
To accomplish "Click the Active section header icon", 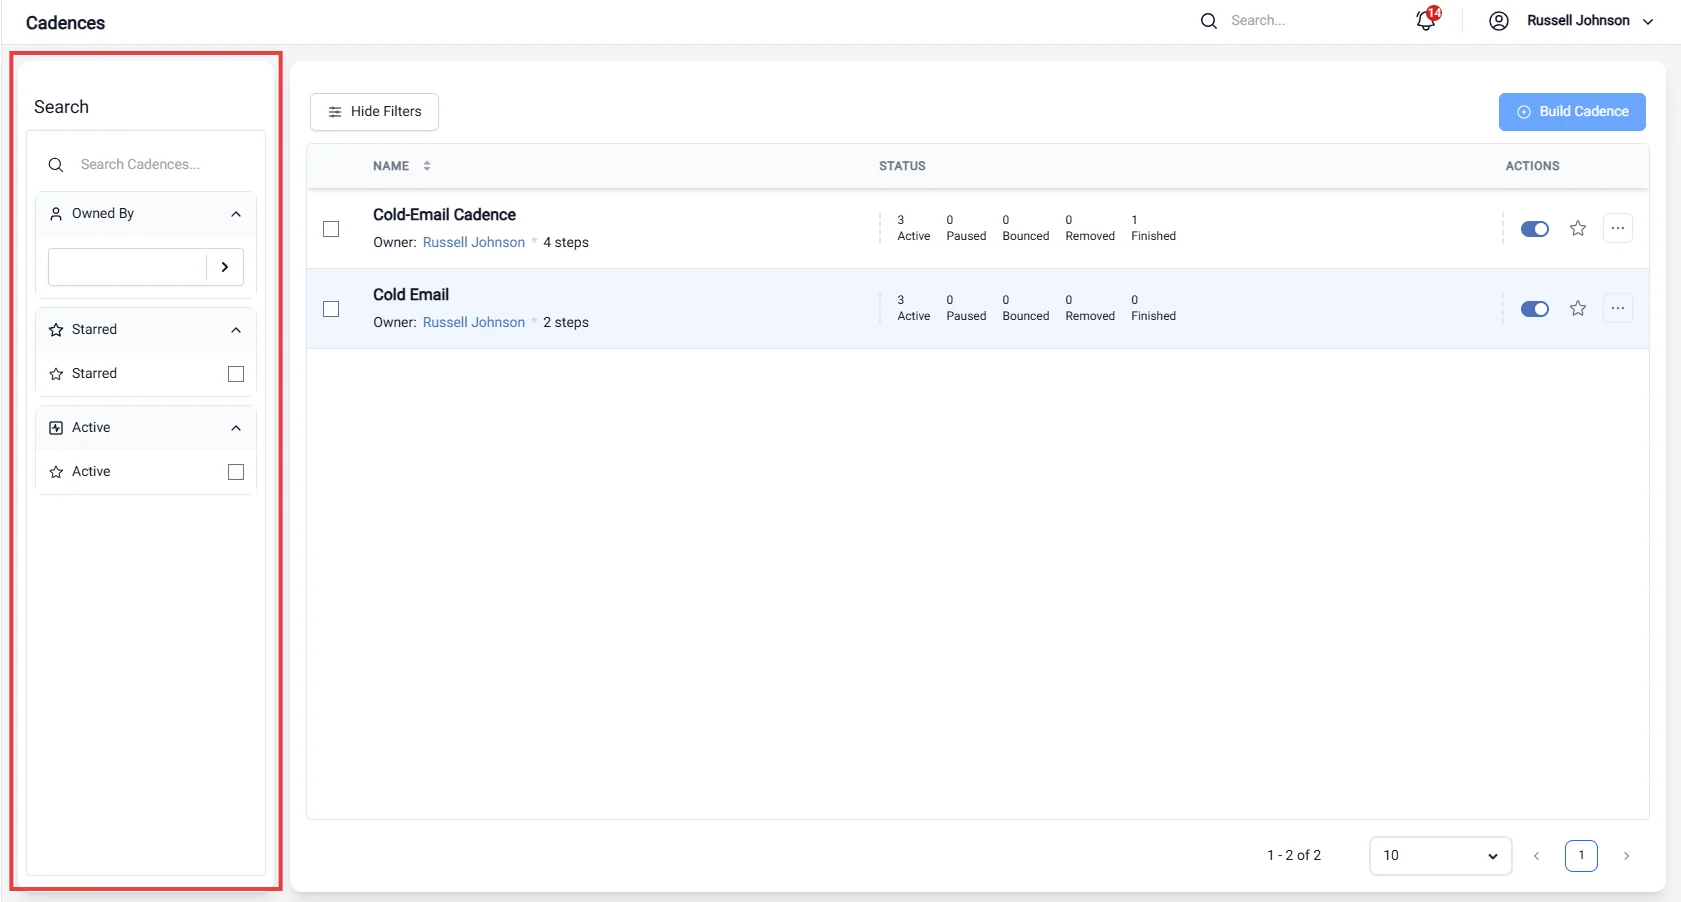I will (56, 428).
